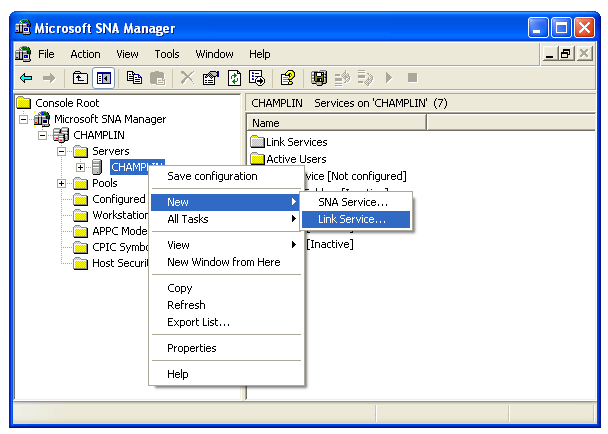This screenshot has height=434, width=608.
Task: Click the Console Root folder icon
Action: point(24,103)
